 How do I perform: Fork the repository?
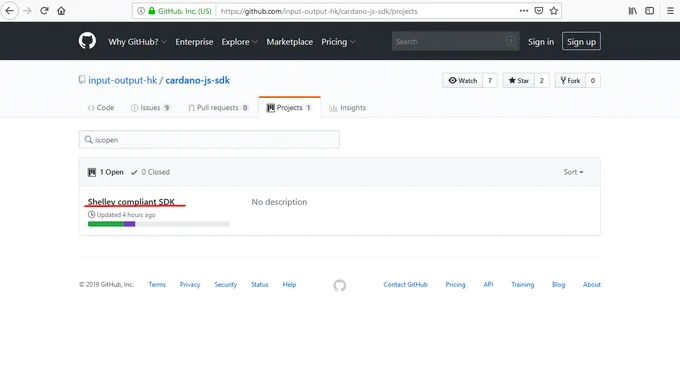[570, 81]
